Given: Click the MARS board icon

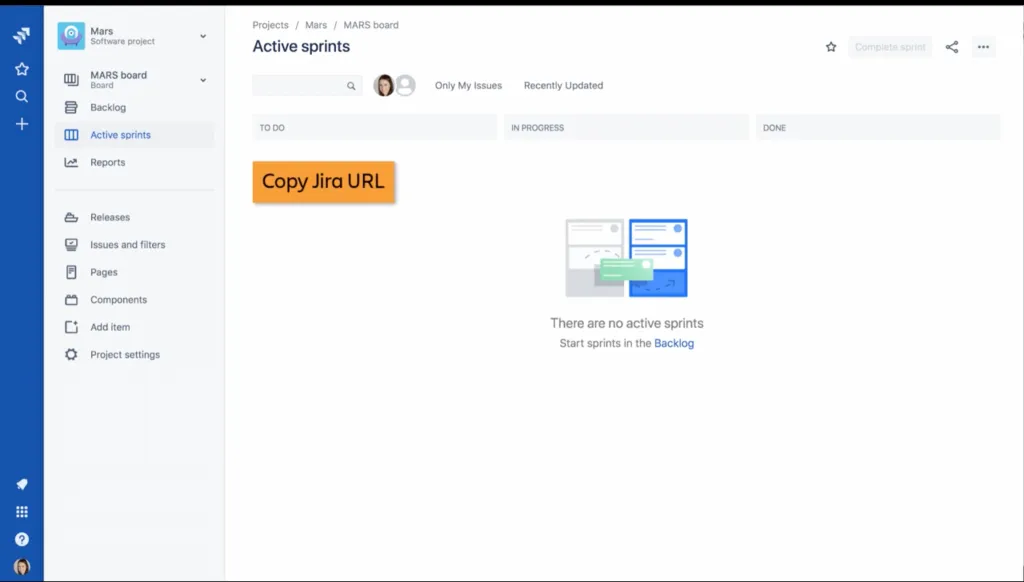Looking at the screenshot, I should pyautogui.click(x=71, y=80).
